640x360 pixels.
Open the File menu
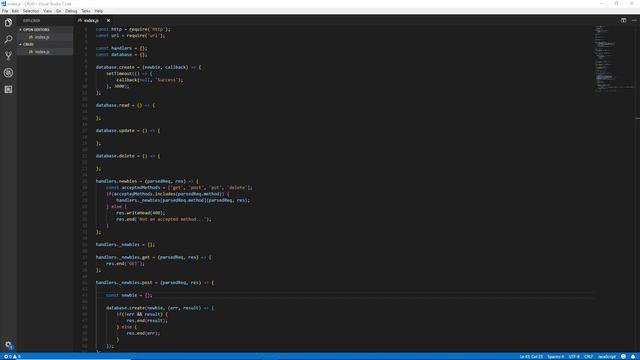[x=5, y=11]
